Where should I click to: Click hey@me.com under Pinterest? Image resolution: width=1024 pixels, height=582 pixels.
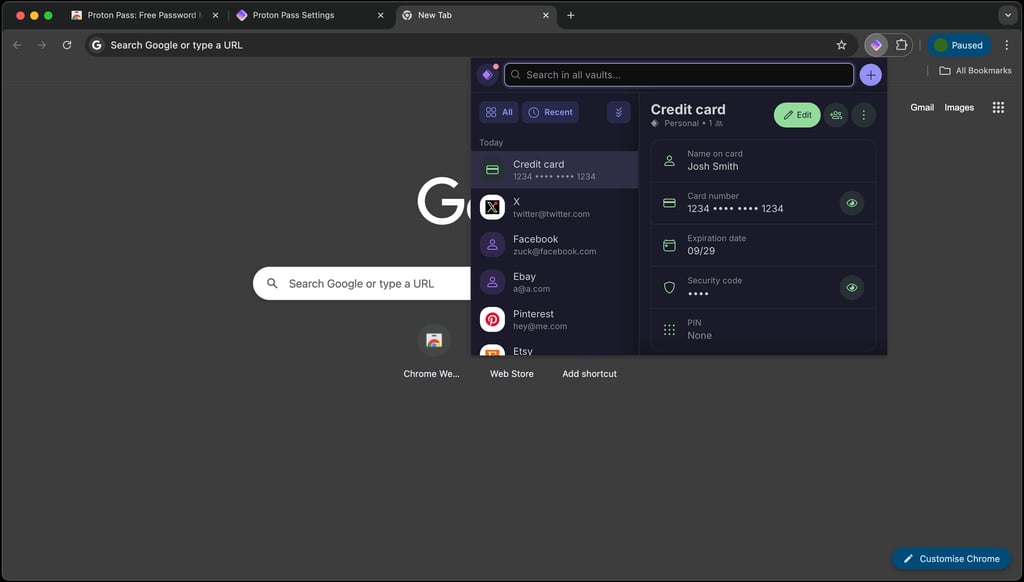(540, 327)
